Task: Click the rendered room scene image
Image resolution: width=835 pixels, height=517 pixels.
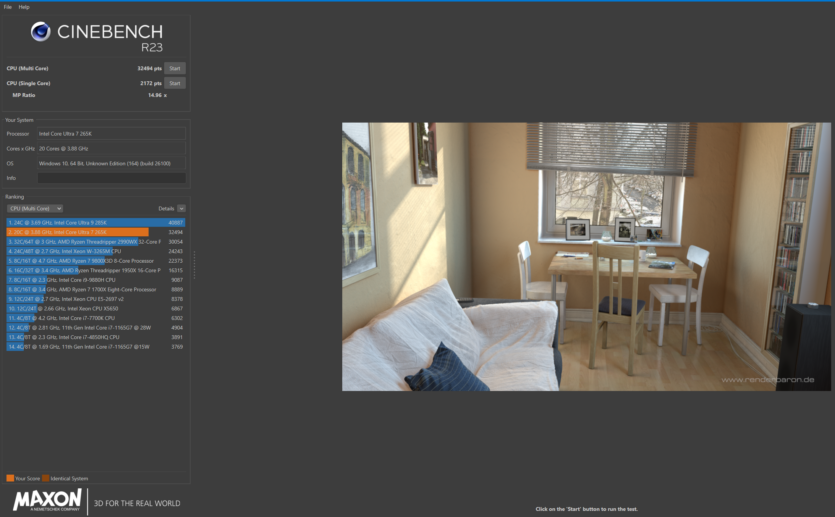Action: [x=586, y=257]
